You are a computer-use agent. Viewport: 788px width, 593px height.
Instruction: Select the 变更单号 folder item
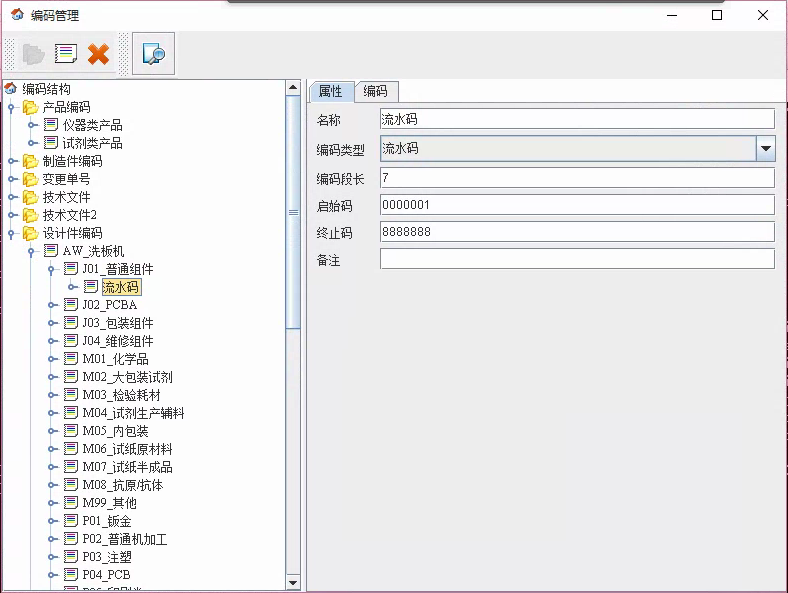66,179
